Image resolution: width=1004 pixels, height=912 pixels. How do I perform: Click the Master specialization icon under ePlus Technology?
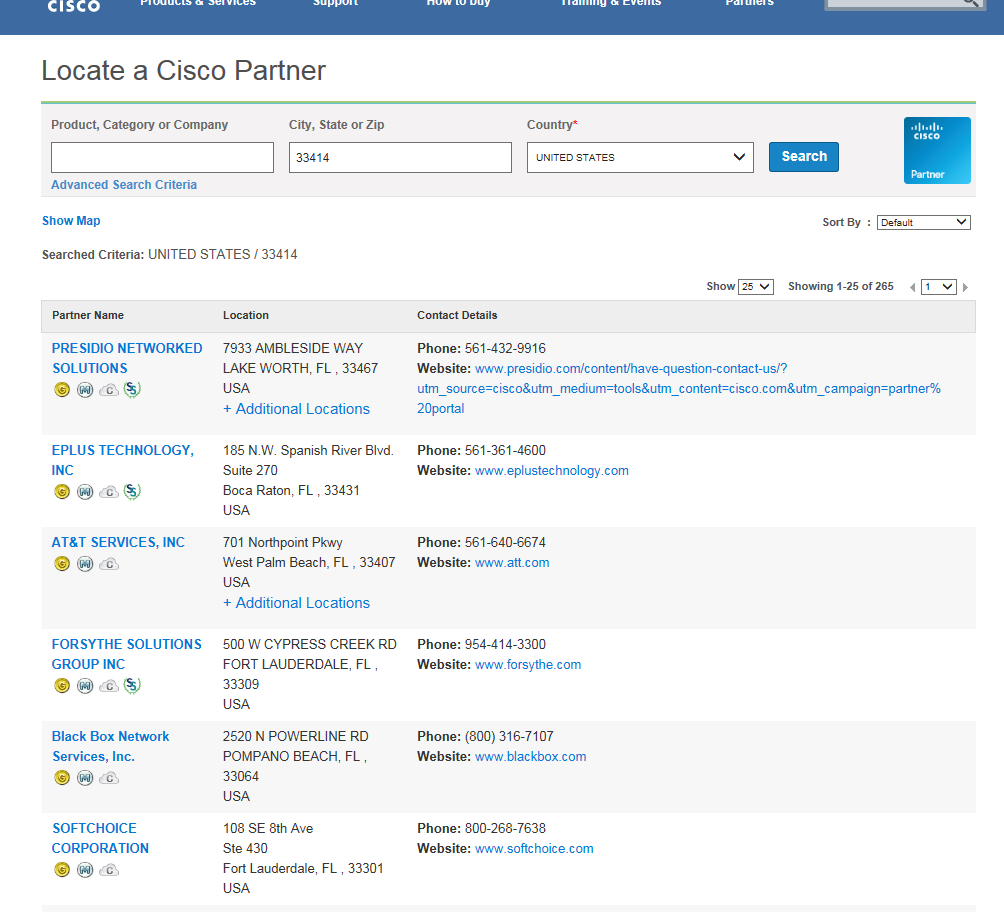85,491
